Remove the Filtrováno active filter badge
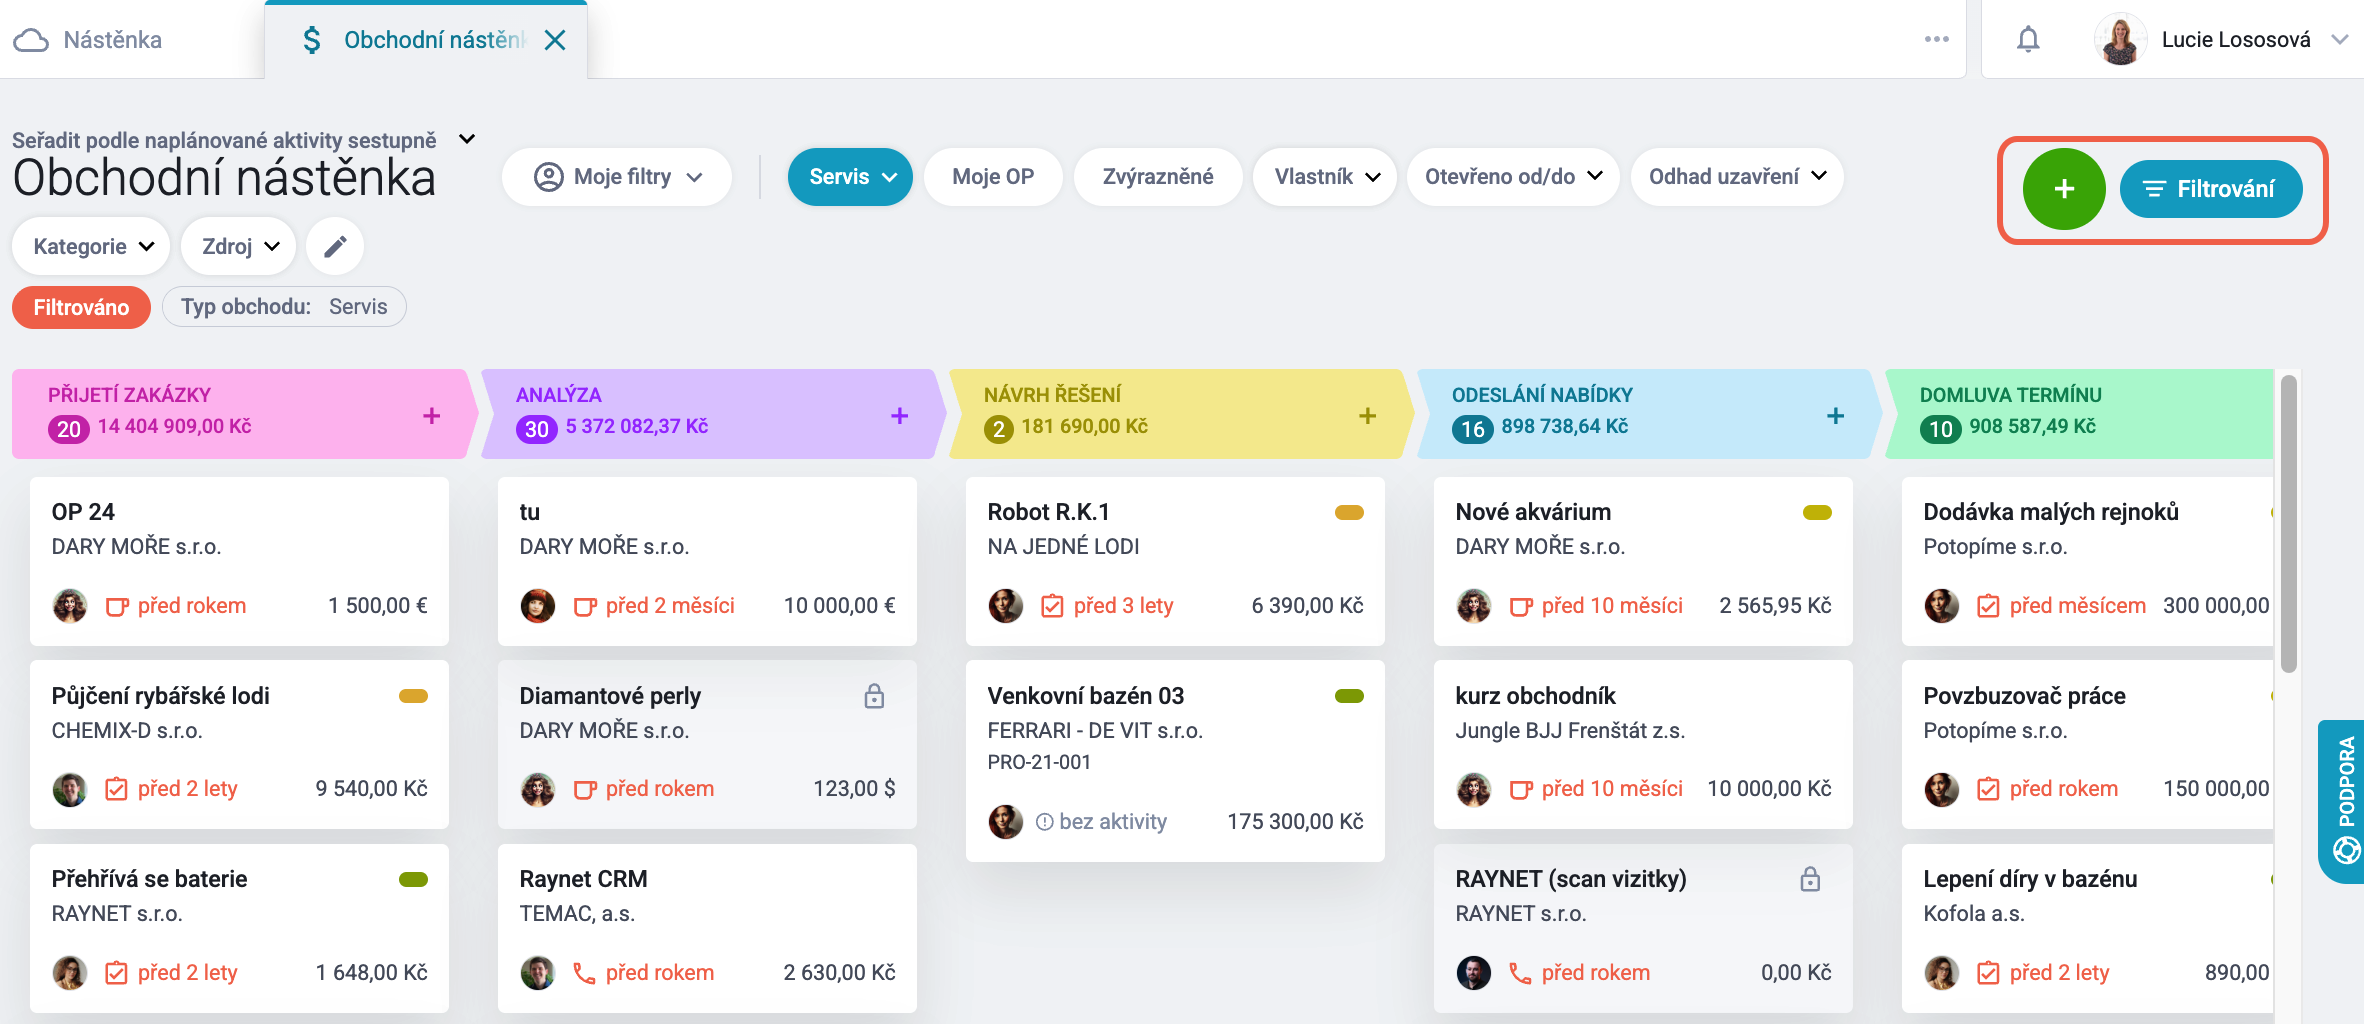The image size is (2364, 1024). [x=81, y=307]
